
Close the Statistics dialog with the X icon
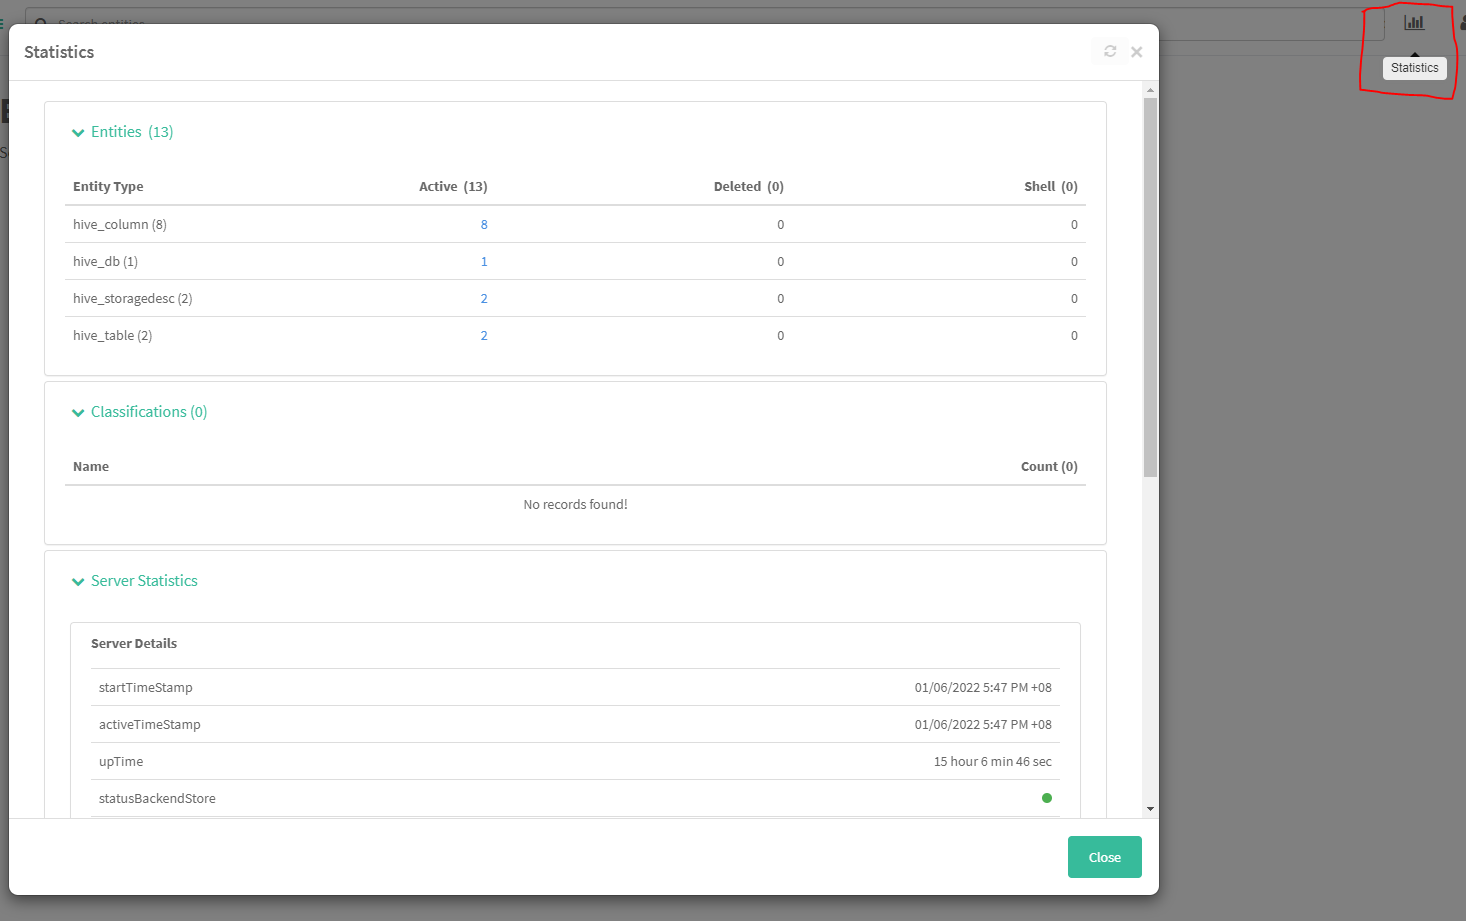pos(1137,52)
